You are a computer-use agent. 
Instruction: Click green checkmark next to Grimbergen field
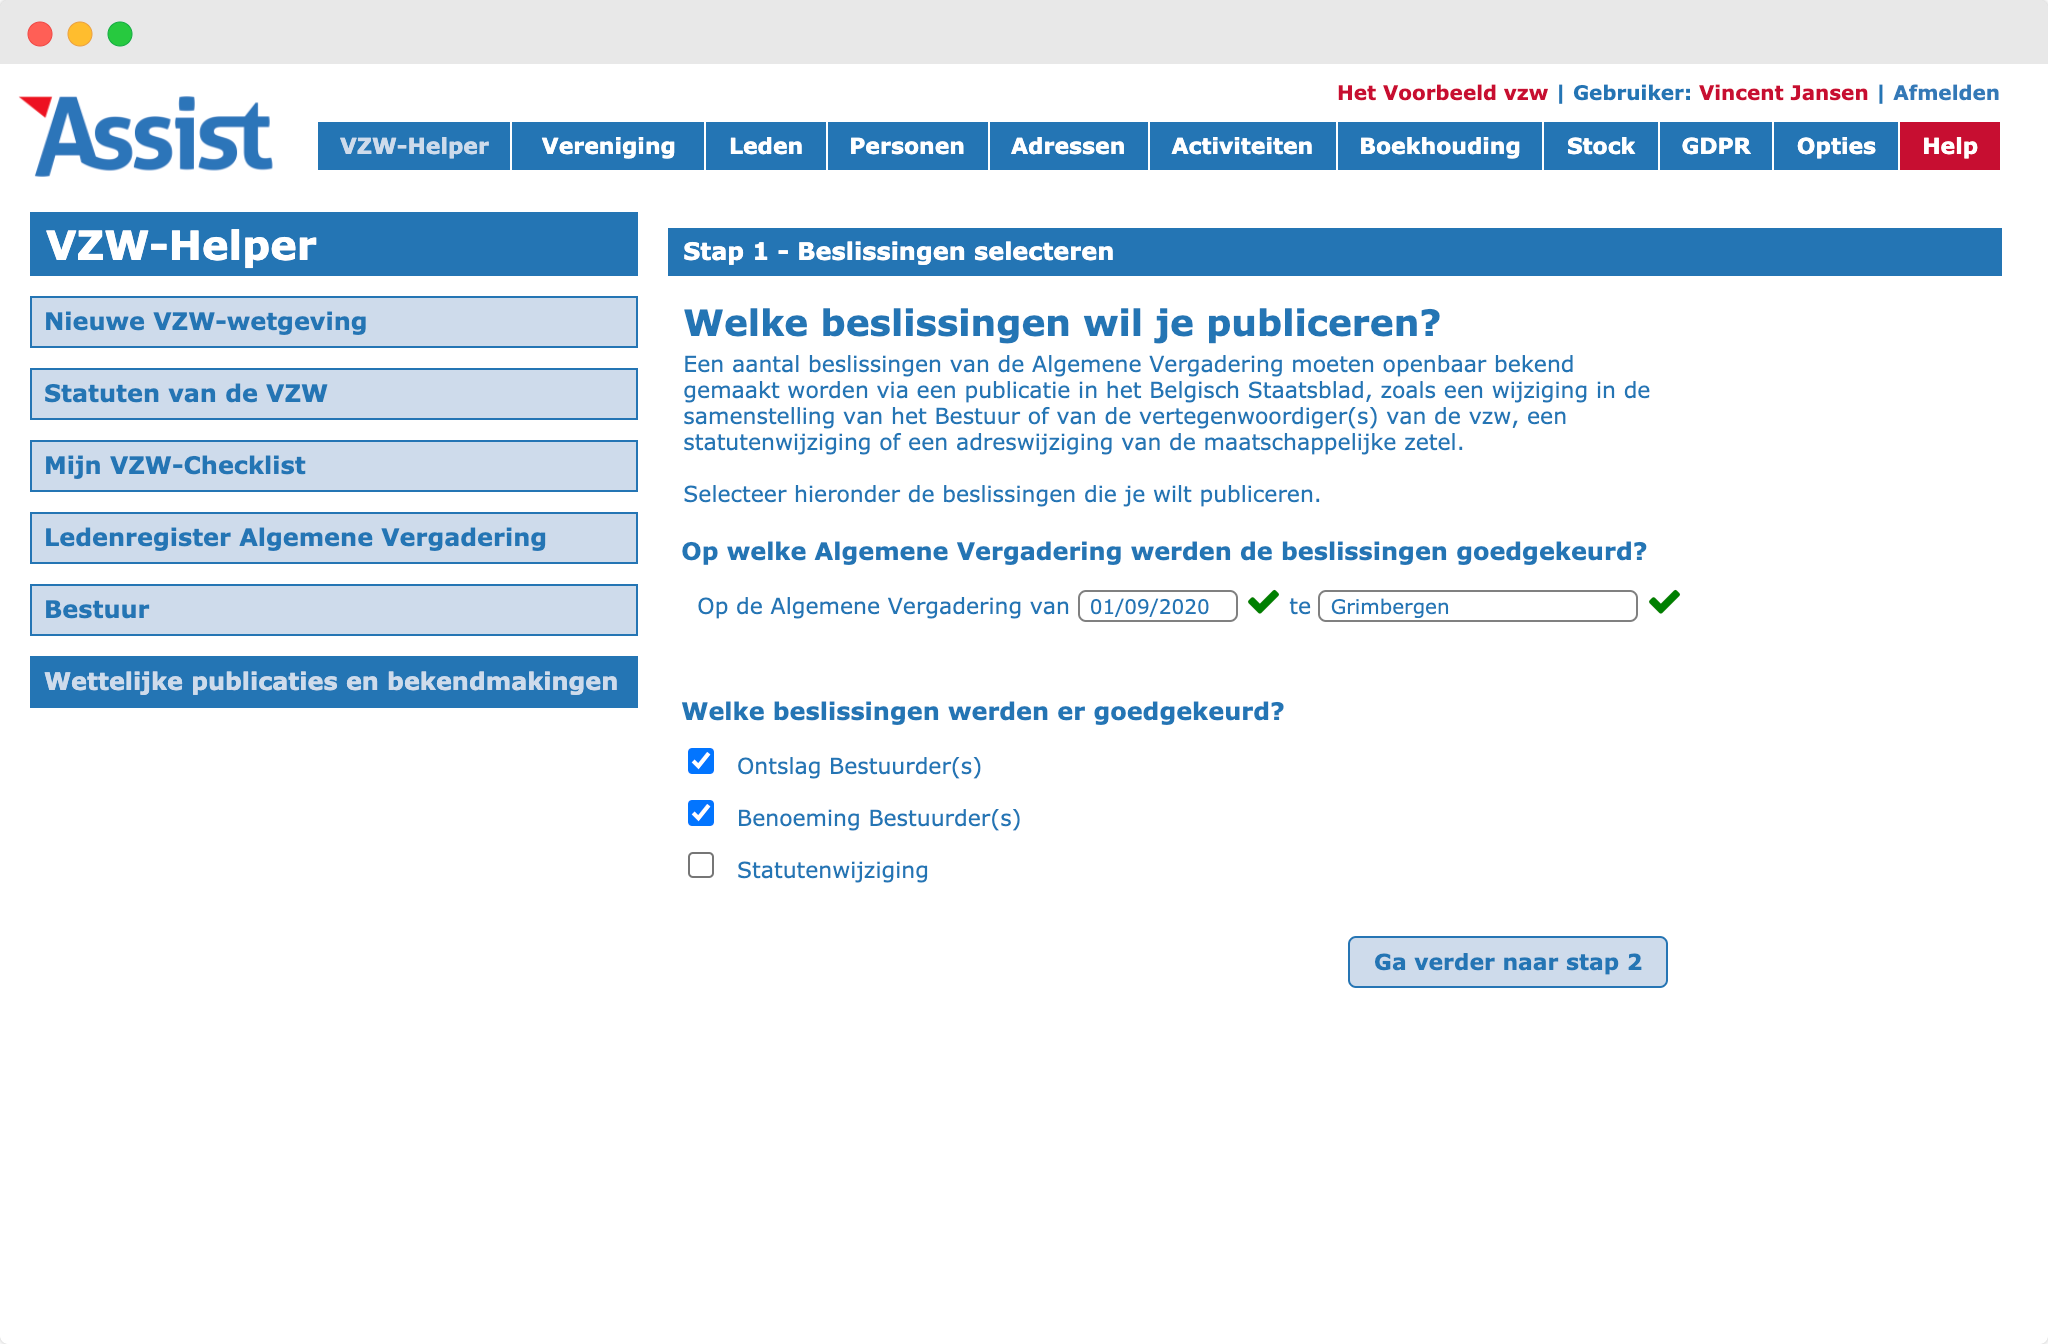click(1664, 602)
